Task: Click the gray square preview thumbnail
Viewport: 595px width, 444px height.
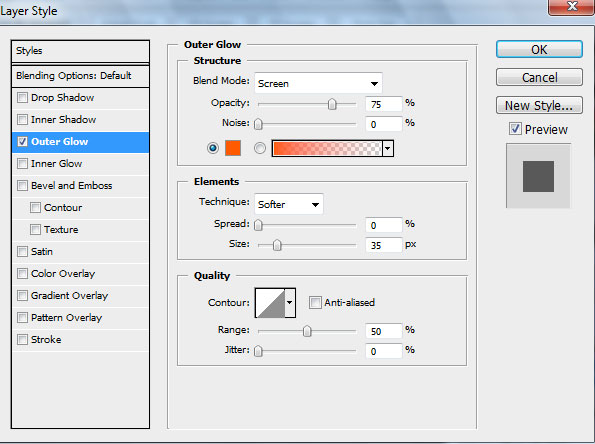Action: pyautogui.click(x=538, y=176)
